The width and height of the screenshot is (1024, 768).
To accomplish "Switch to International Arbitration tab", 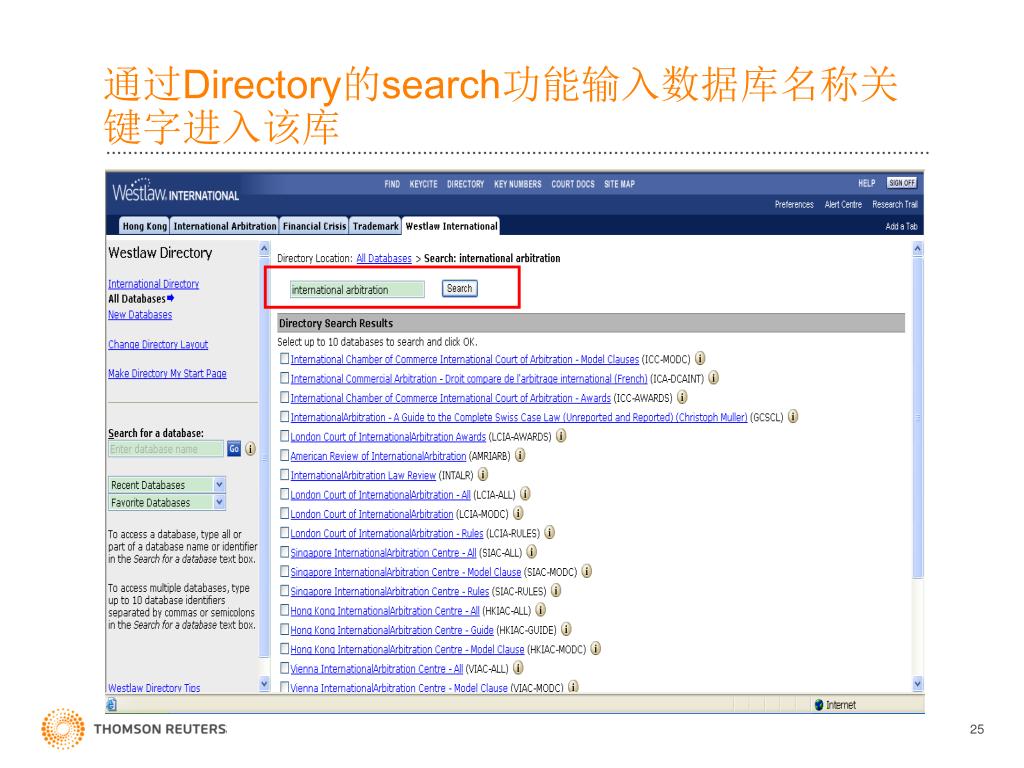I will pos(225,226).
